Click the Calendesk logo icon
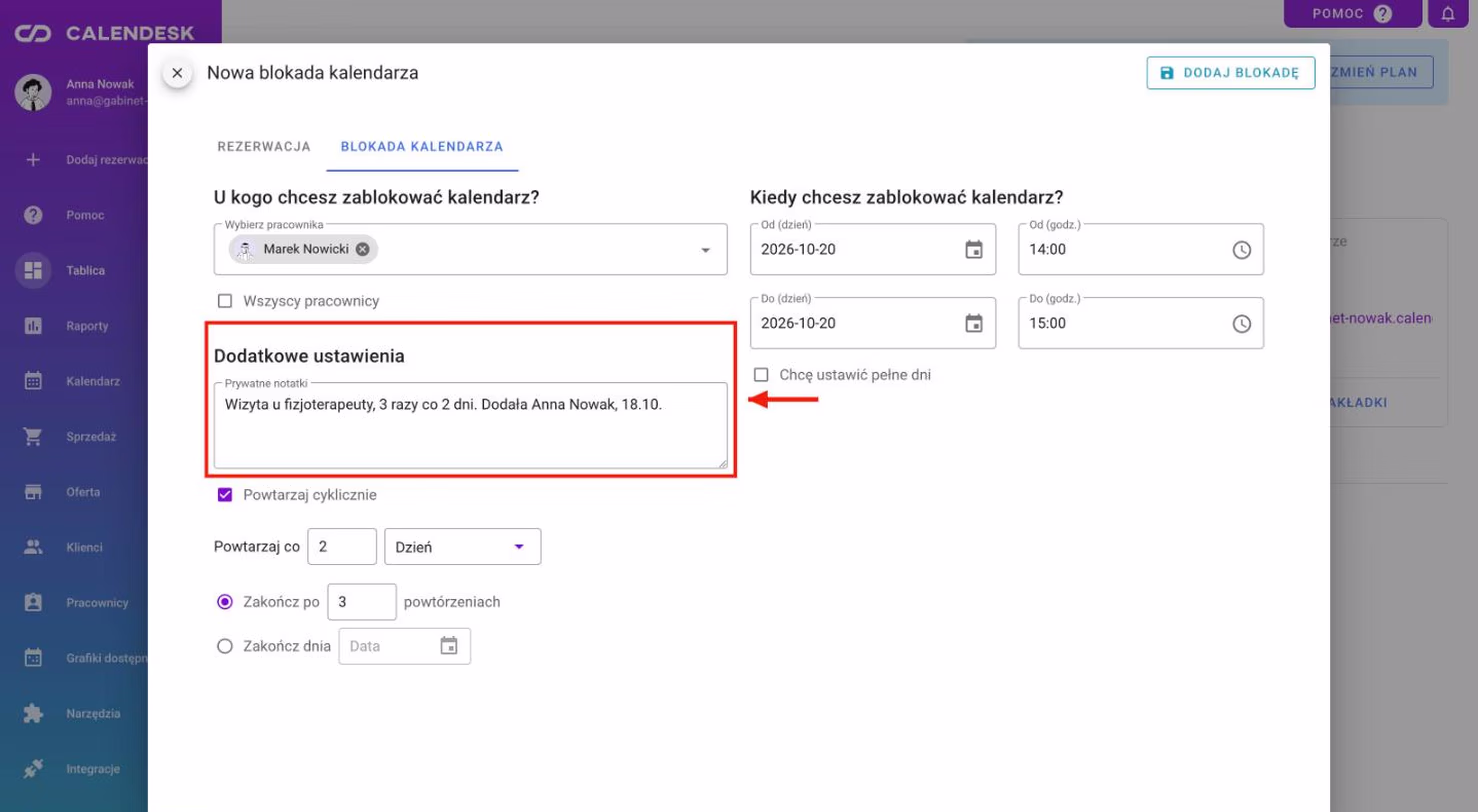 tap(33, 34)
